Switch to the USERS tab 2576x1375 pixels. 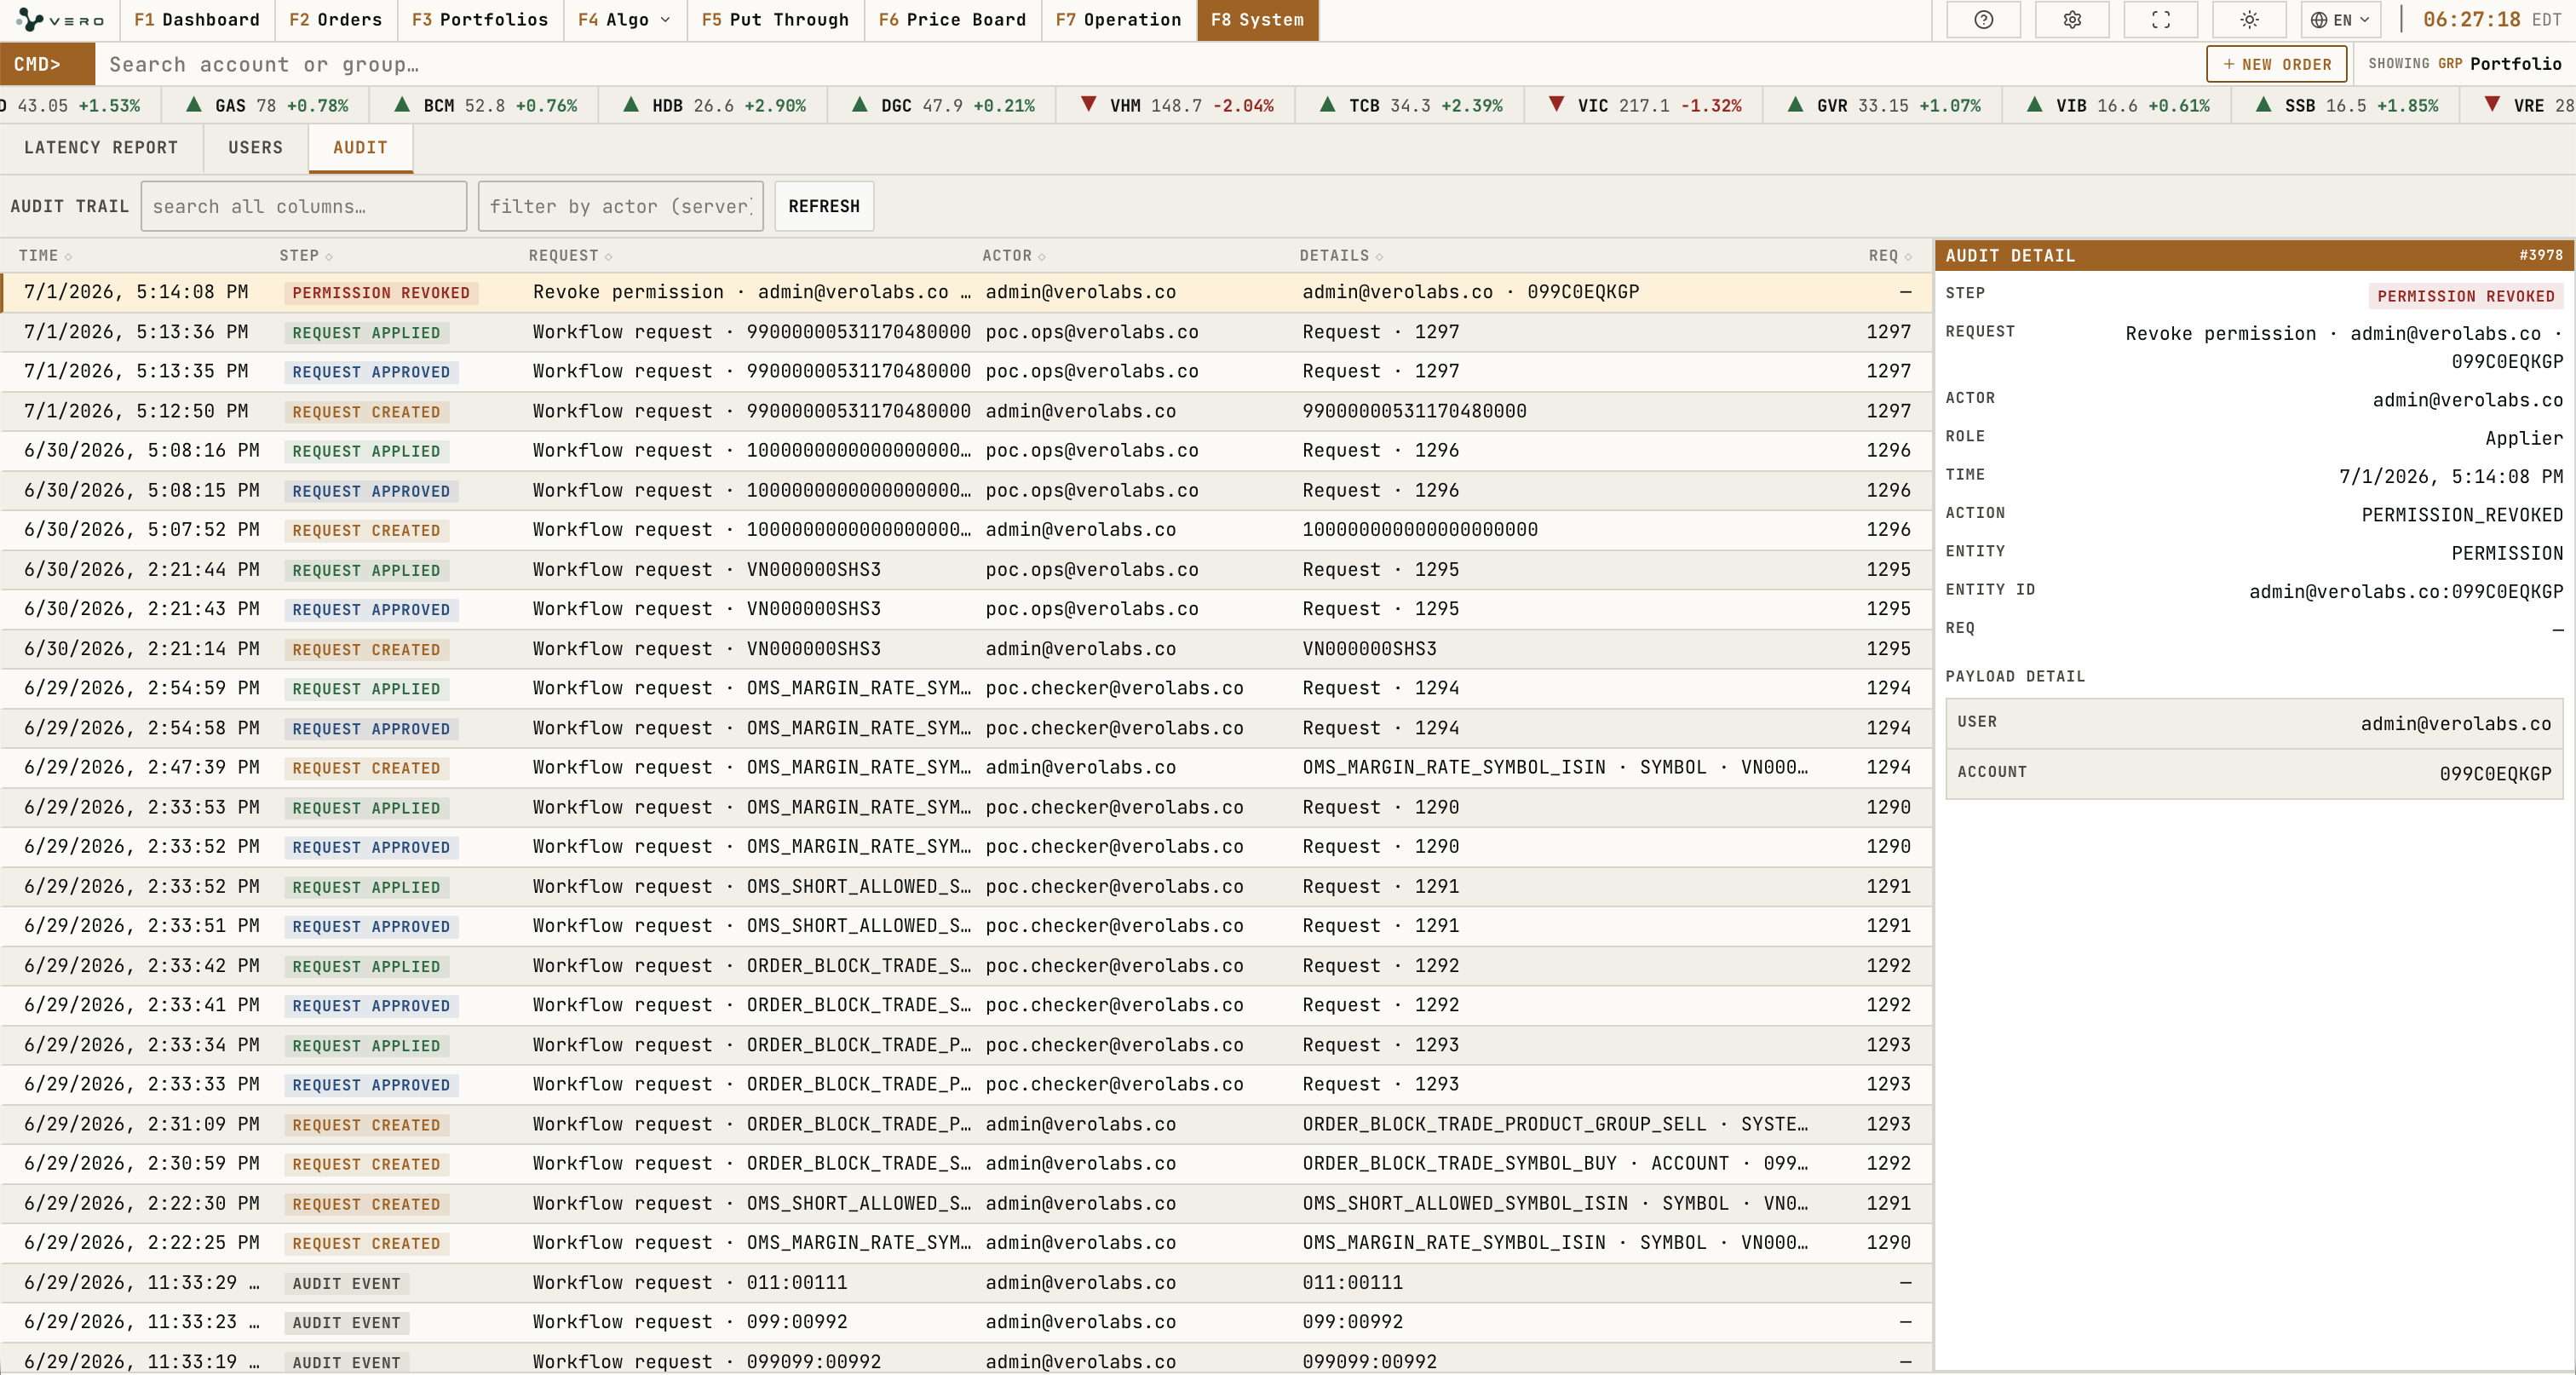click(x=255, y=148)
